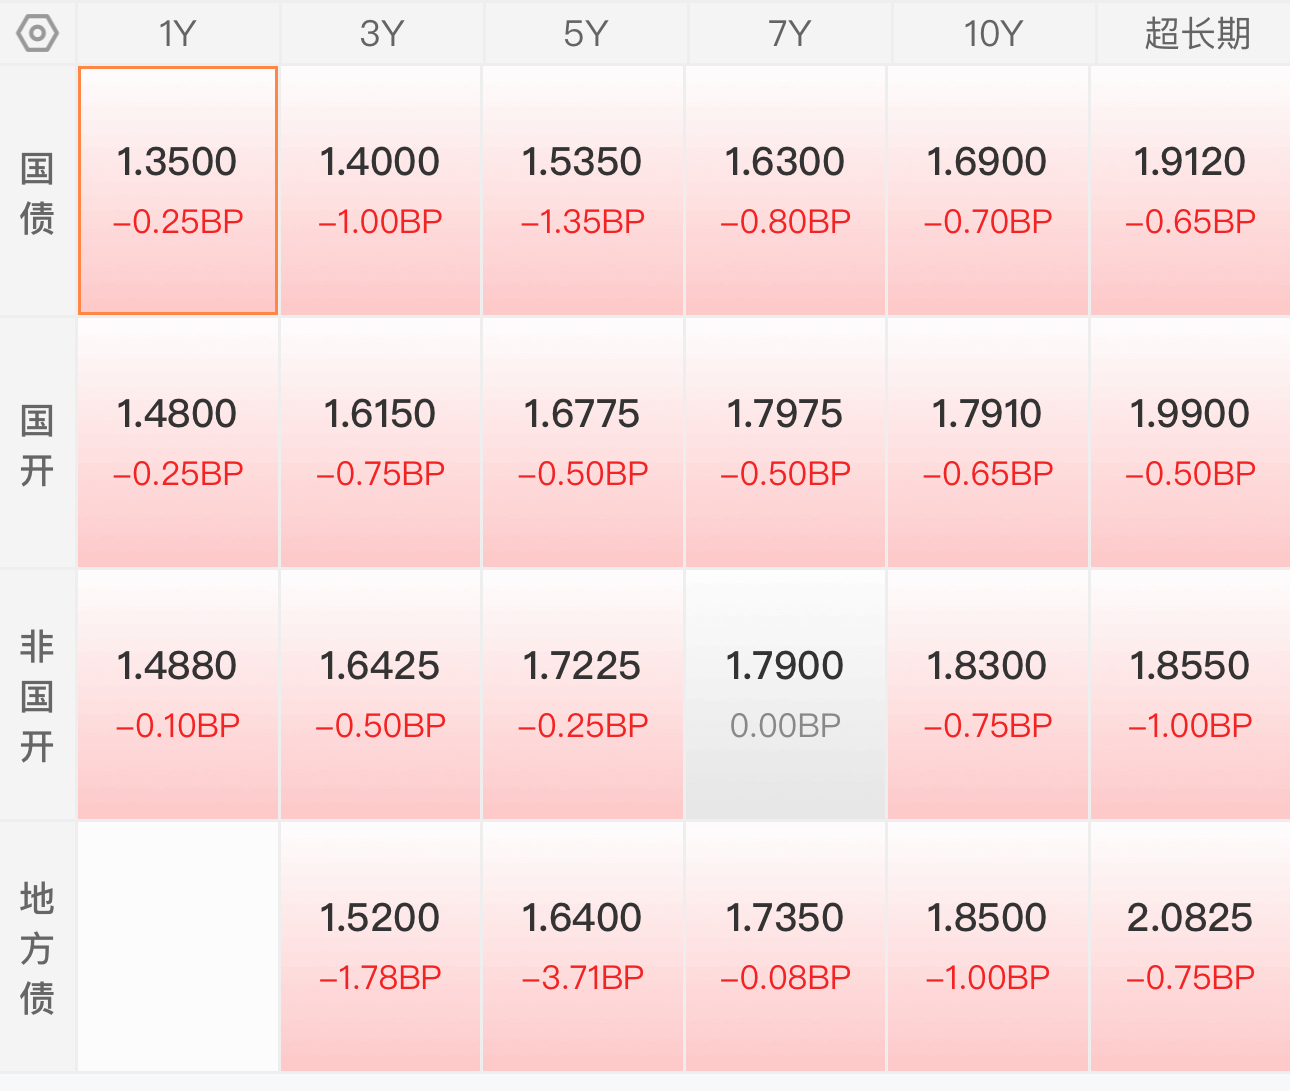1290x1091 pixels.
Task: Open the hexagon settings icon
Action: (x=37, y=34)
